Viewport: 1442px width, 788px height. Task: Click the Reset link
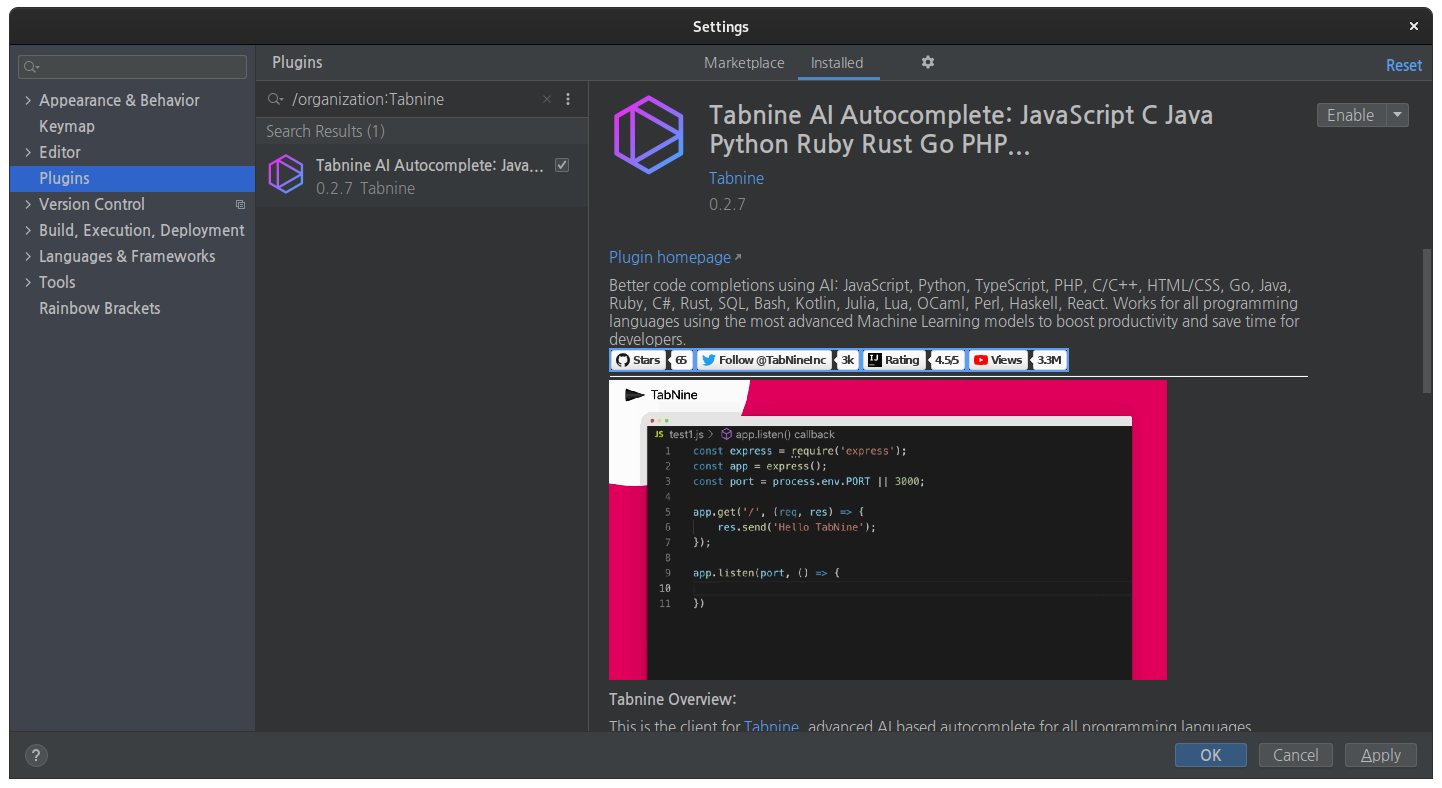pyautogui.click(x=1404, y=65)
